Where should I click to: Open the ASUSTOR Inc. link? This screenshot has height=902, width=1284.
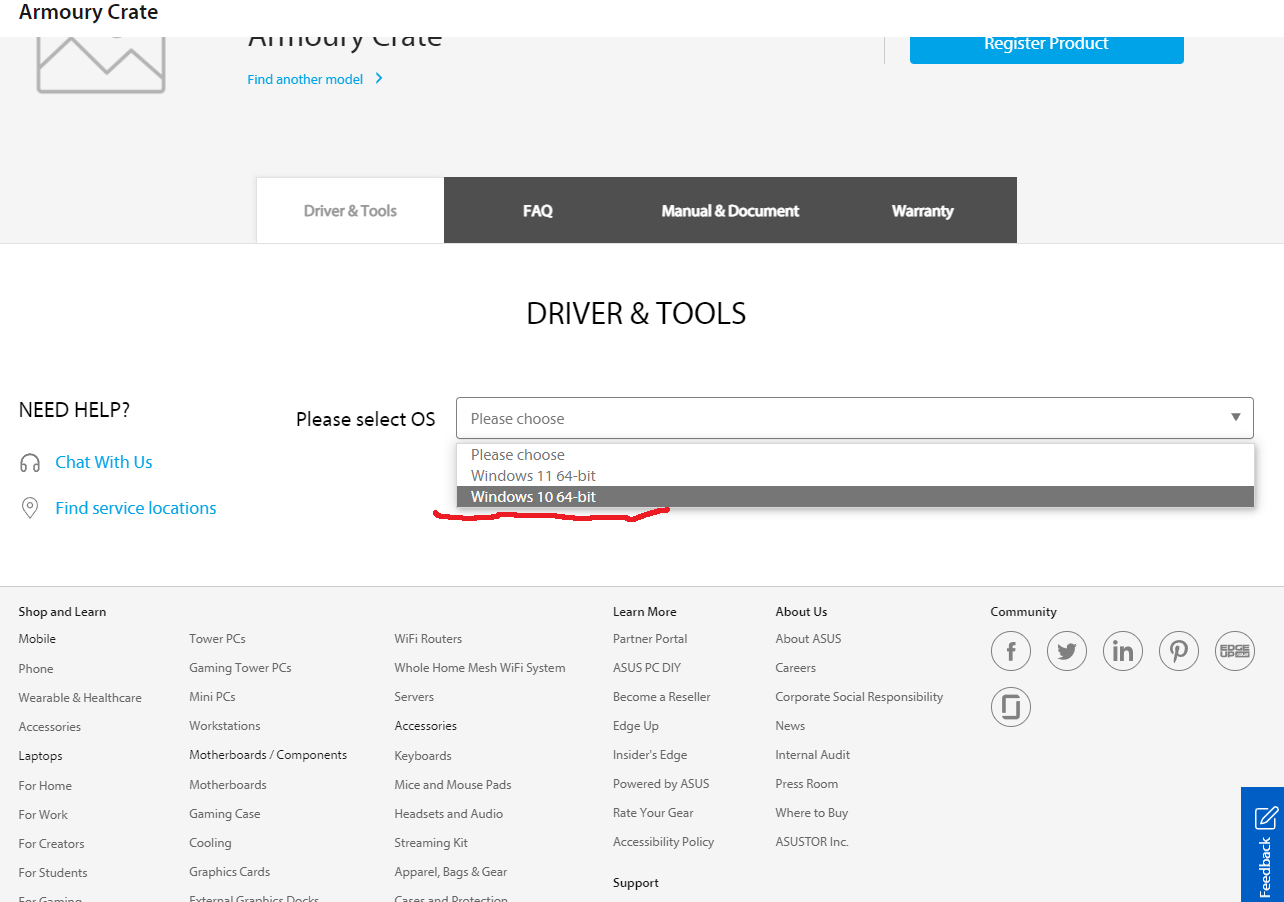tap(812, 842)
